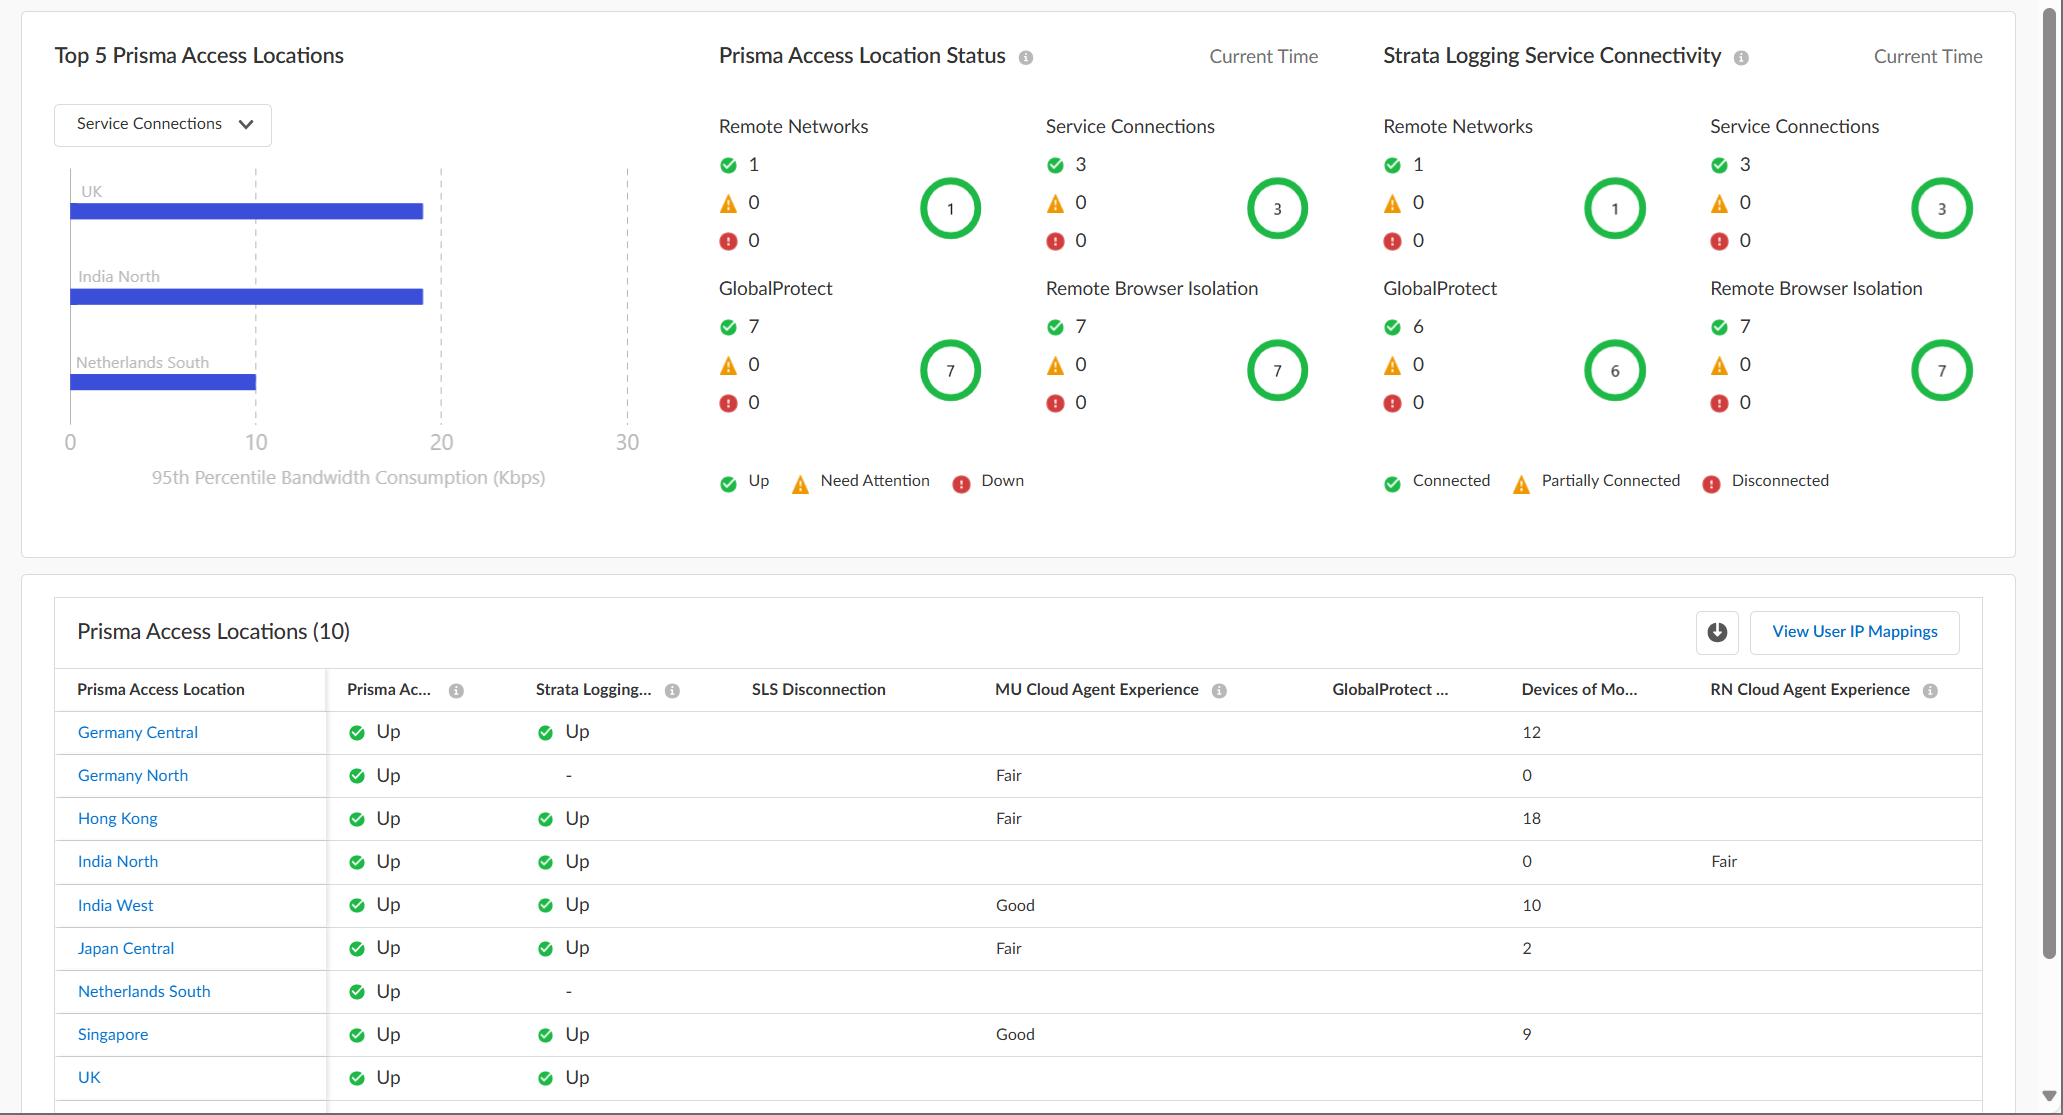This screenshot has height=1115, width=2063.
Task: Click Good experience value in Singapore row
Action: coord(1015,1034)
